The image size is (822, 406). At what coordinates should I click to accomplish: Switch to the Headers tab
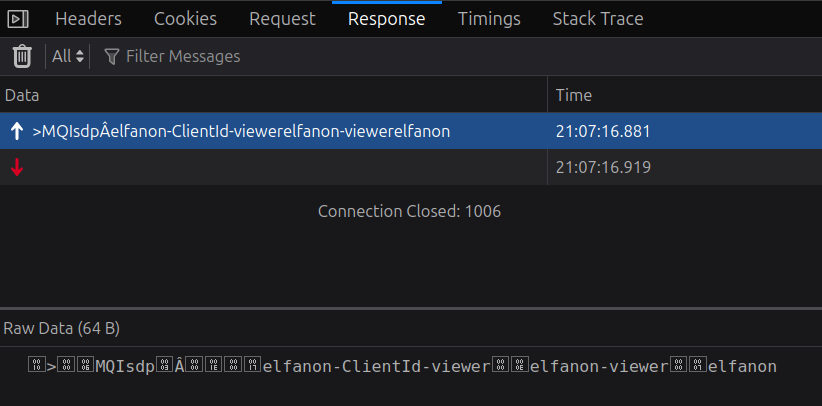[x=88, y=19]
